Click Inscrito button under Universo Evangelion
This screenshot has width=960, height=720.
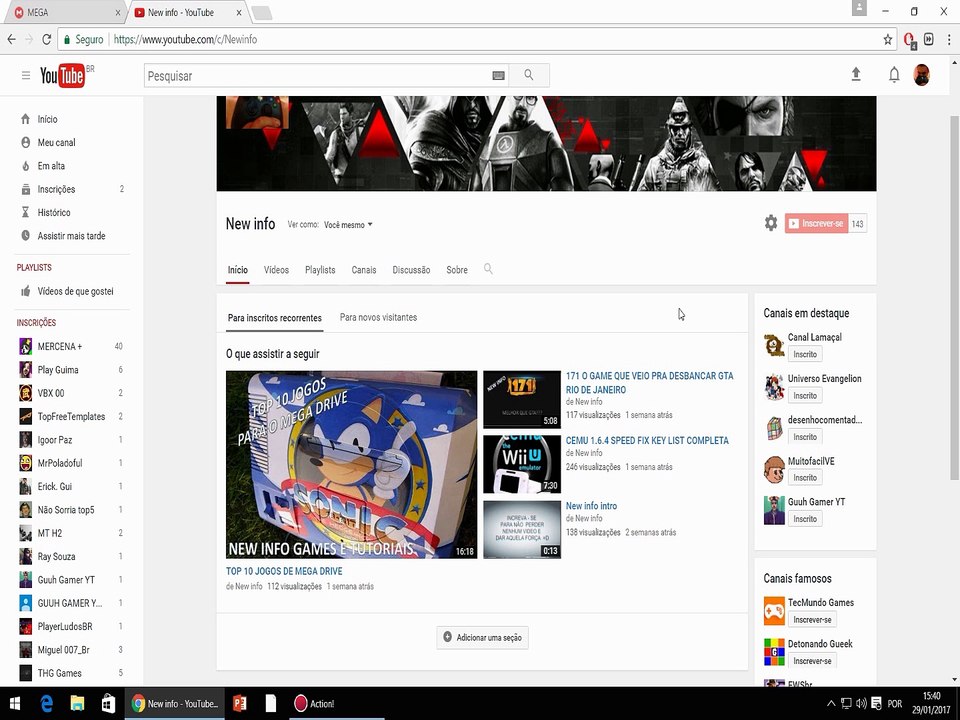click(804, 396)
